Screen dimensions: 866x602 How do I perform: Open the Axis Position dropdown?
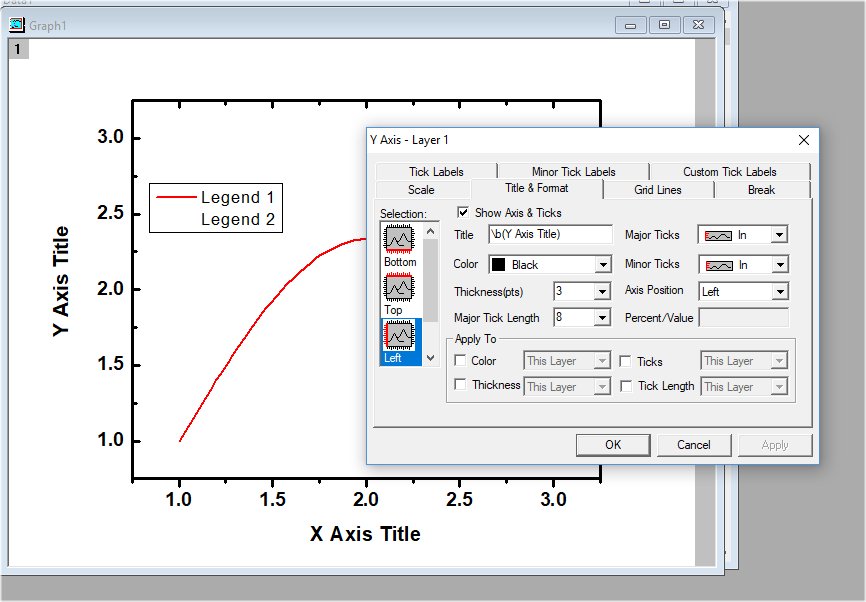click(x=779, y=291)
